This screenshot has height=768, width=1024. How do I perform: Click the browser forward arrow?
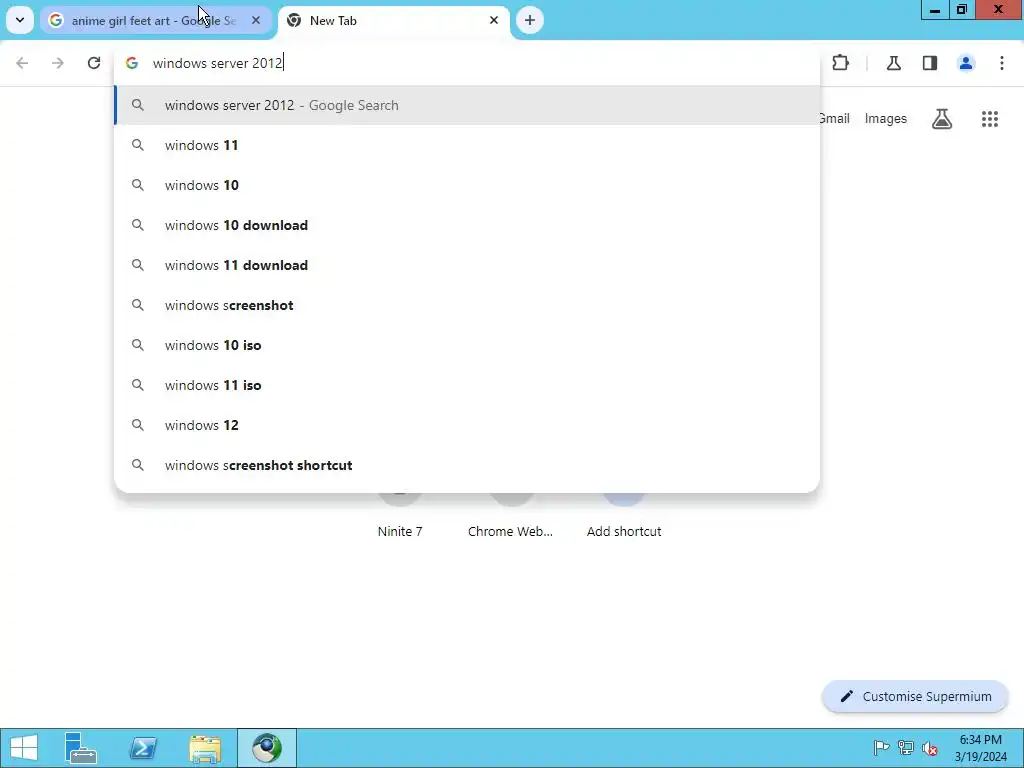(58, 63)
